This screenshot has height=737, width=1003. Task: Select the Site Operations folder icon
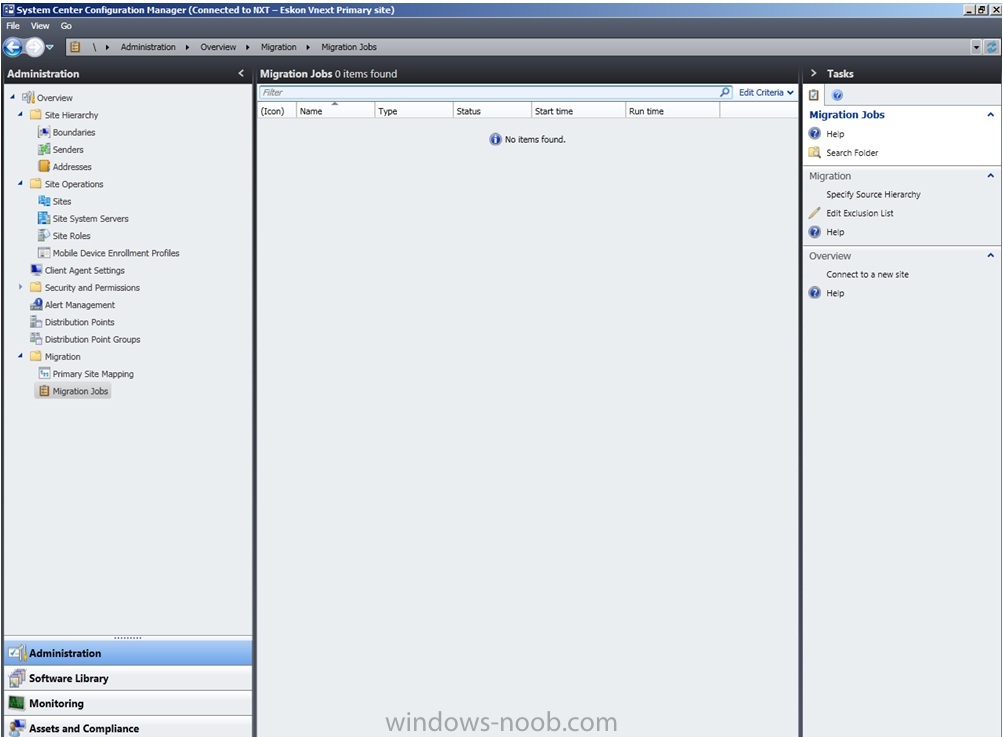[36, 184]
